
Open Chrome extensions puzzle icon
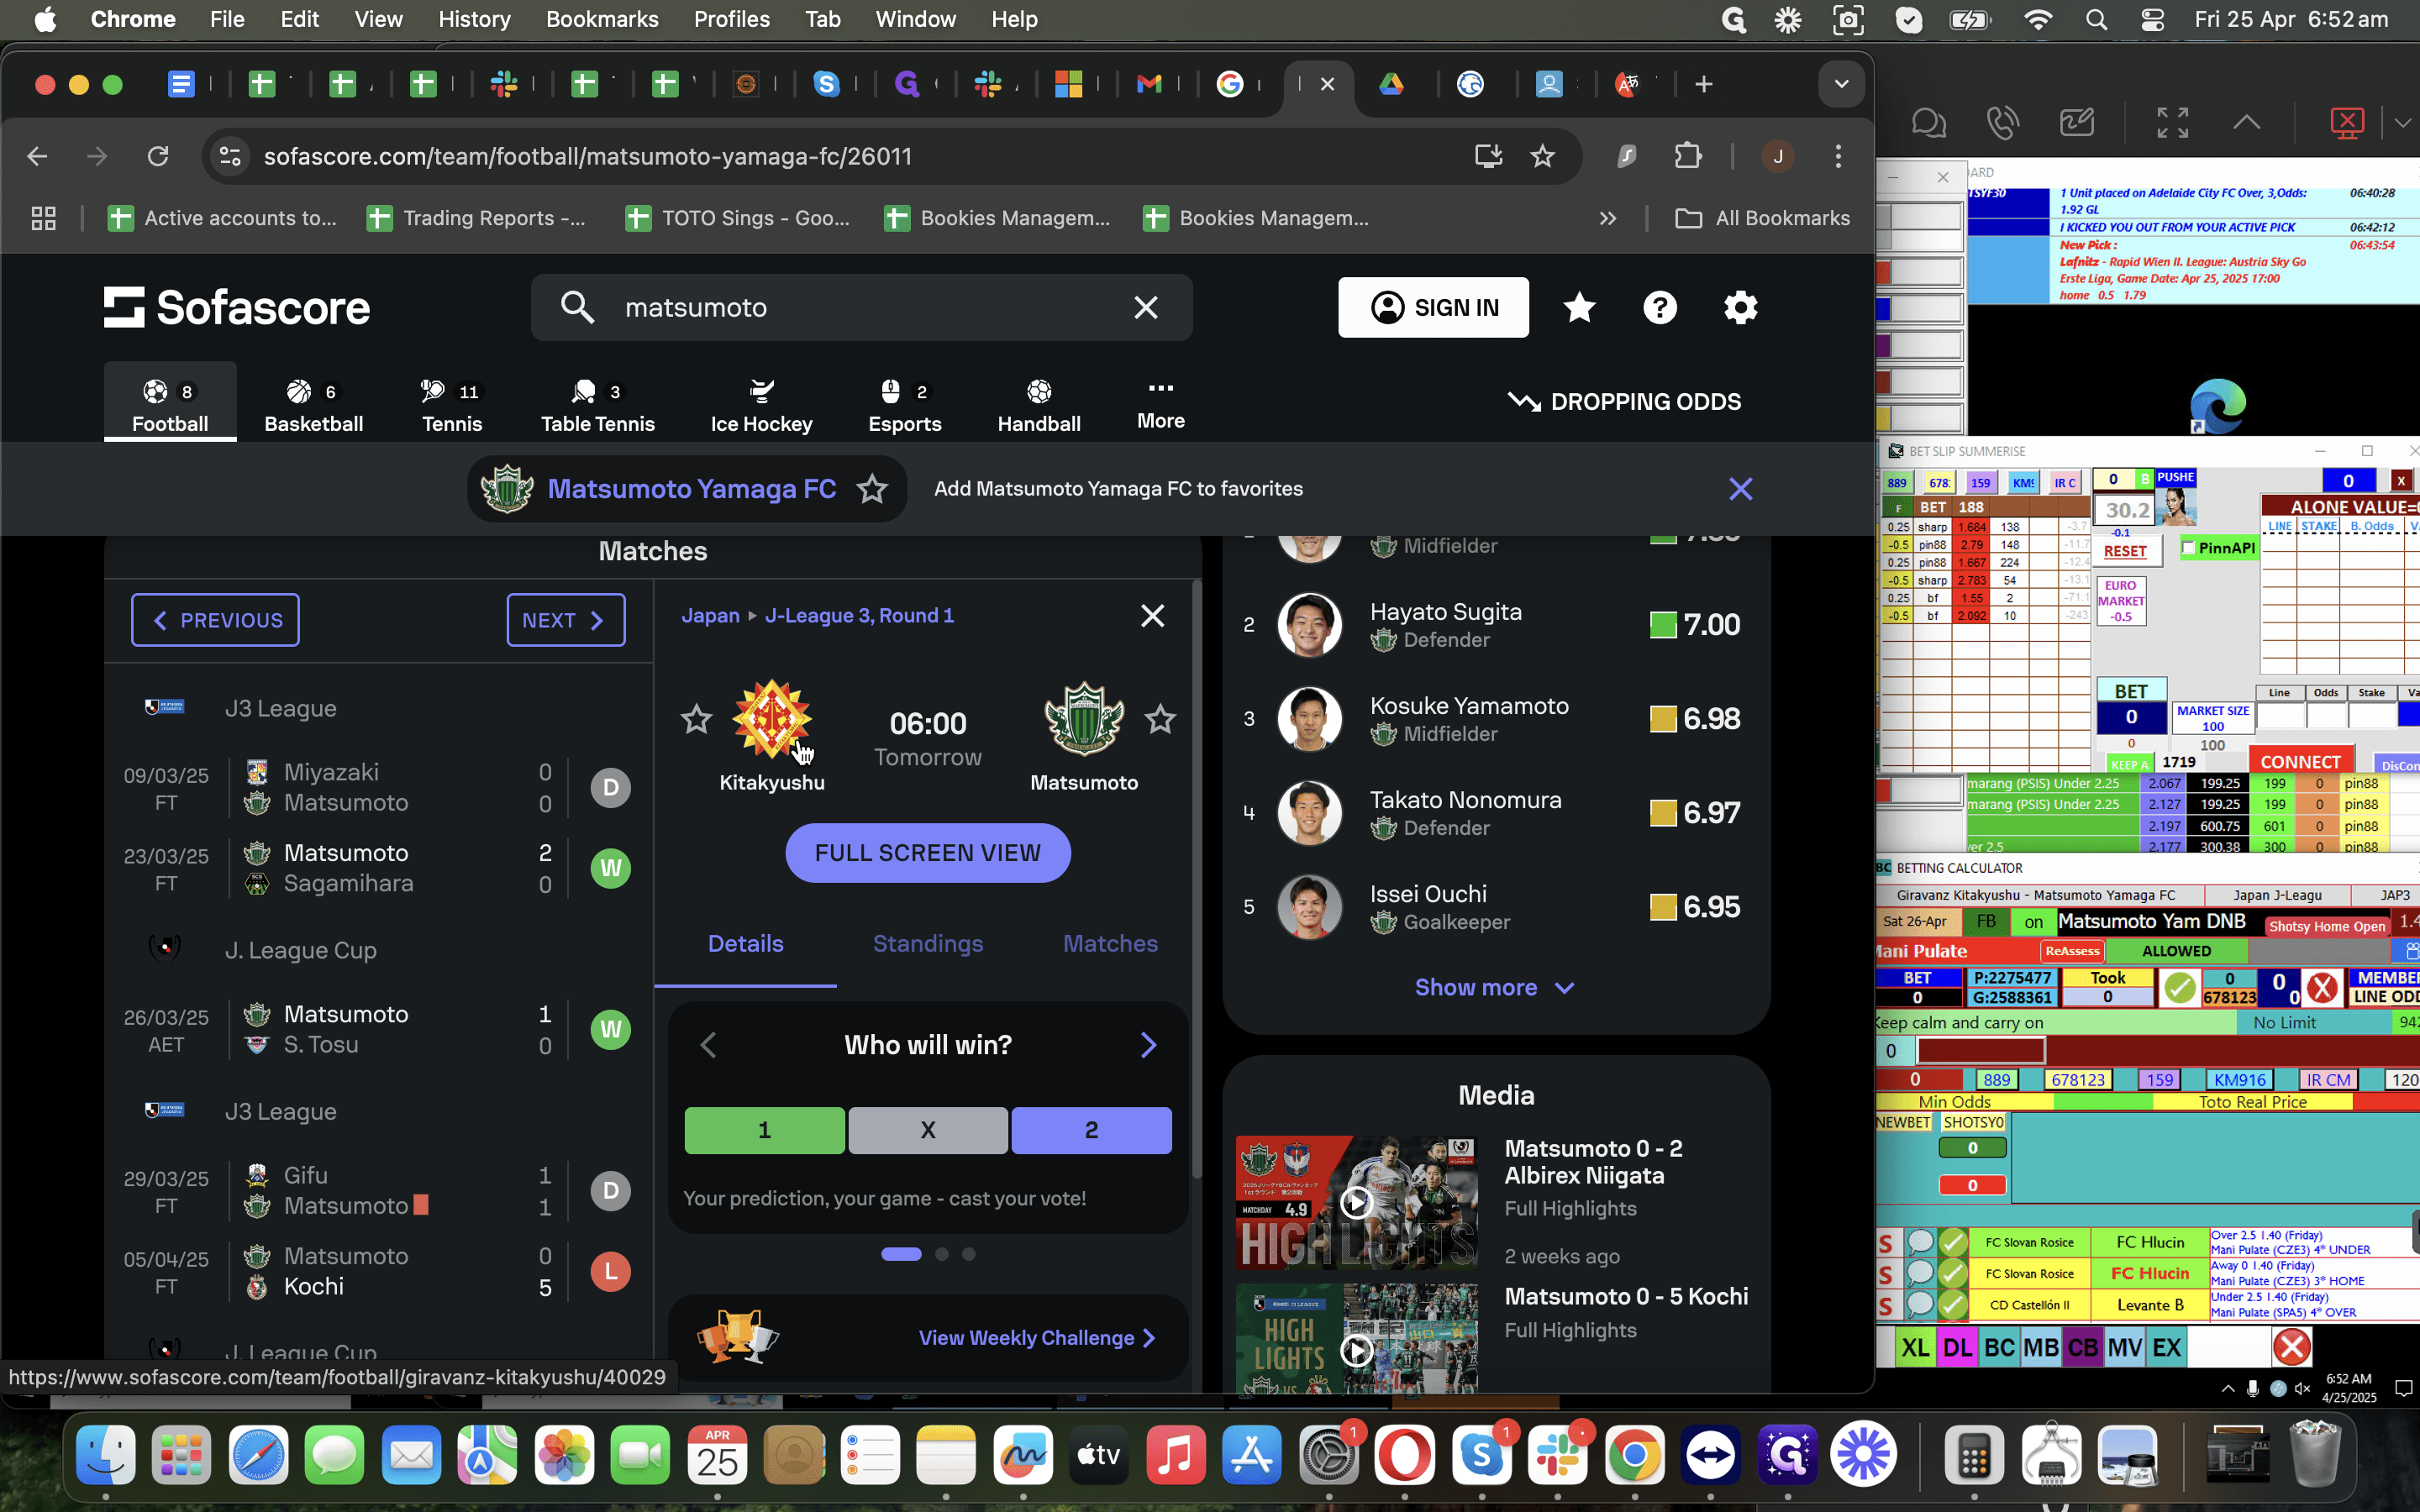(x=1687, y=156)
